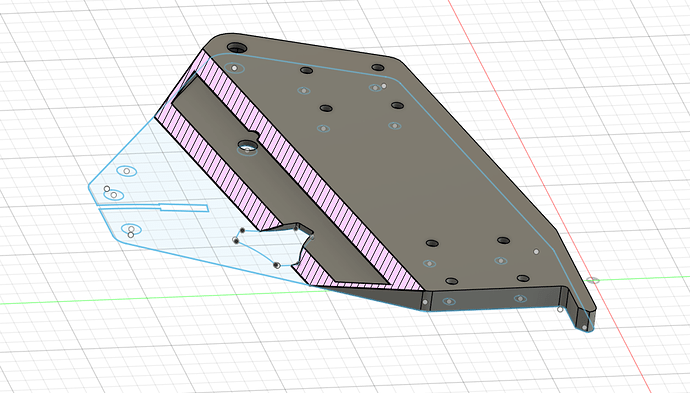Screen dimensions: 690x393
Task: Select the sketch point left of middle sketch circle
Action: [106, 189]
